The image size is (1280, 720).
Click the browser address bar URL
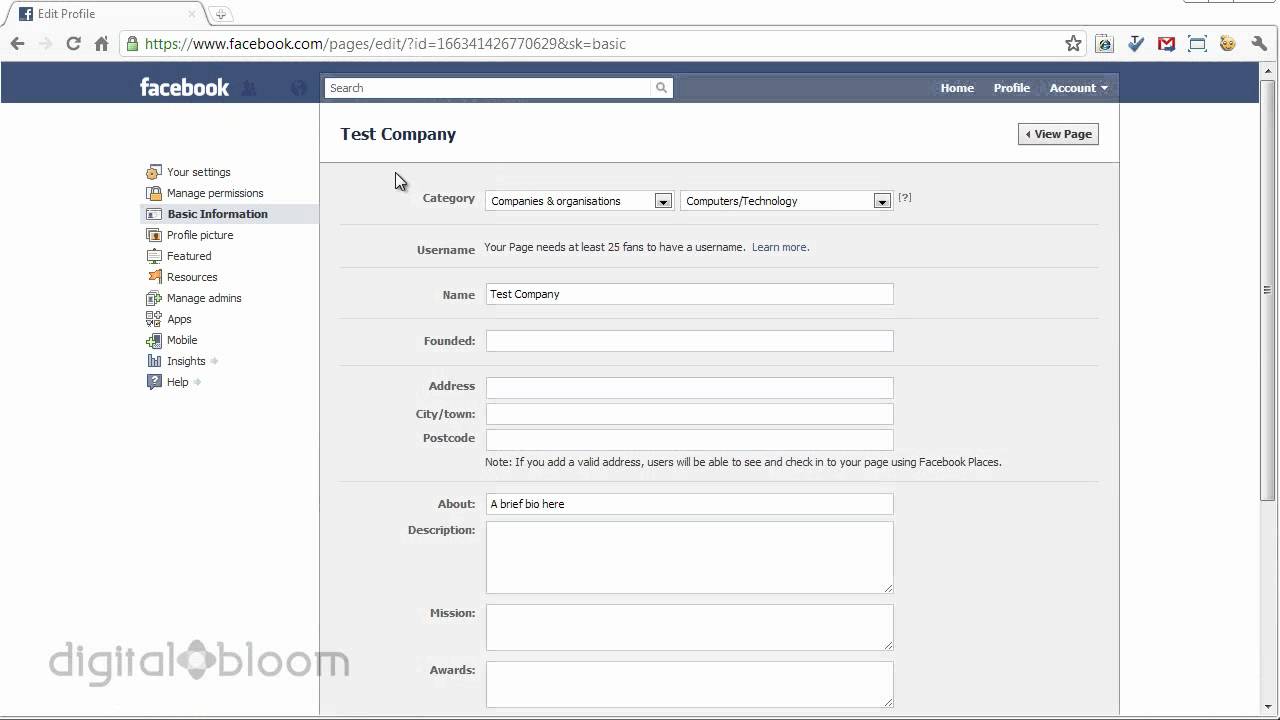(x=385, y=43)
